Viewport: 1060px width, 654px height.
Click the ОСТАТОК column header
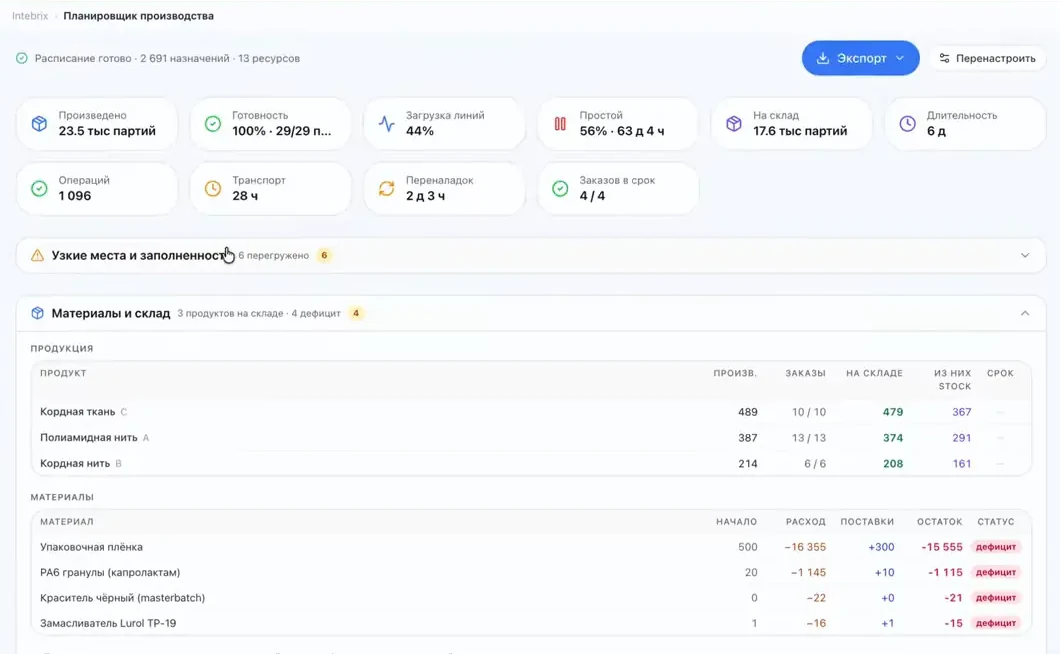pyautogui.click(x=939, y=522)
